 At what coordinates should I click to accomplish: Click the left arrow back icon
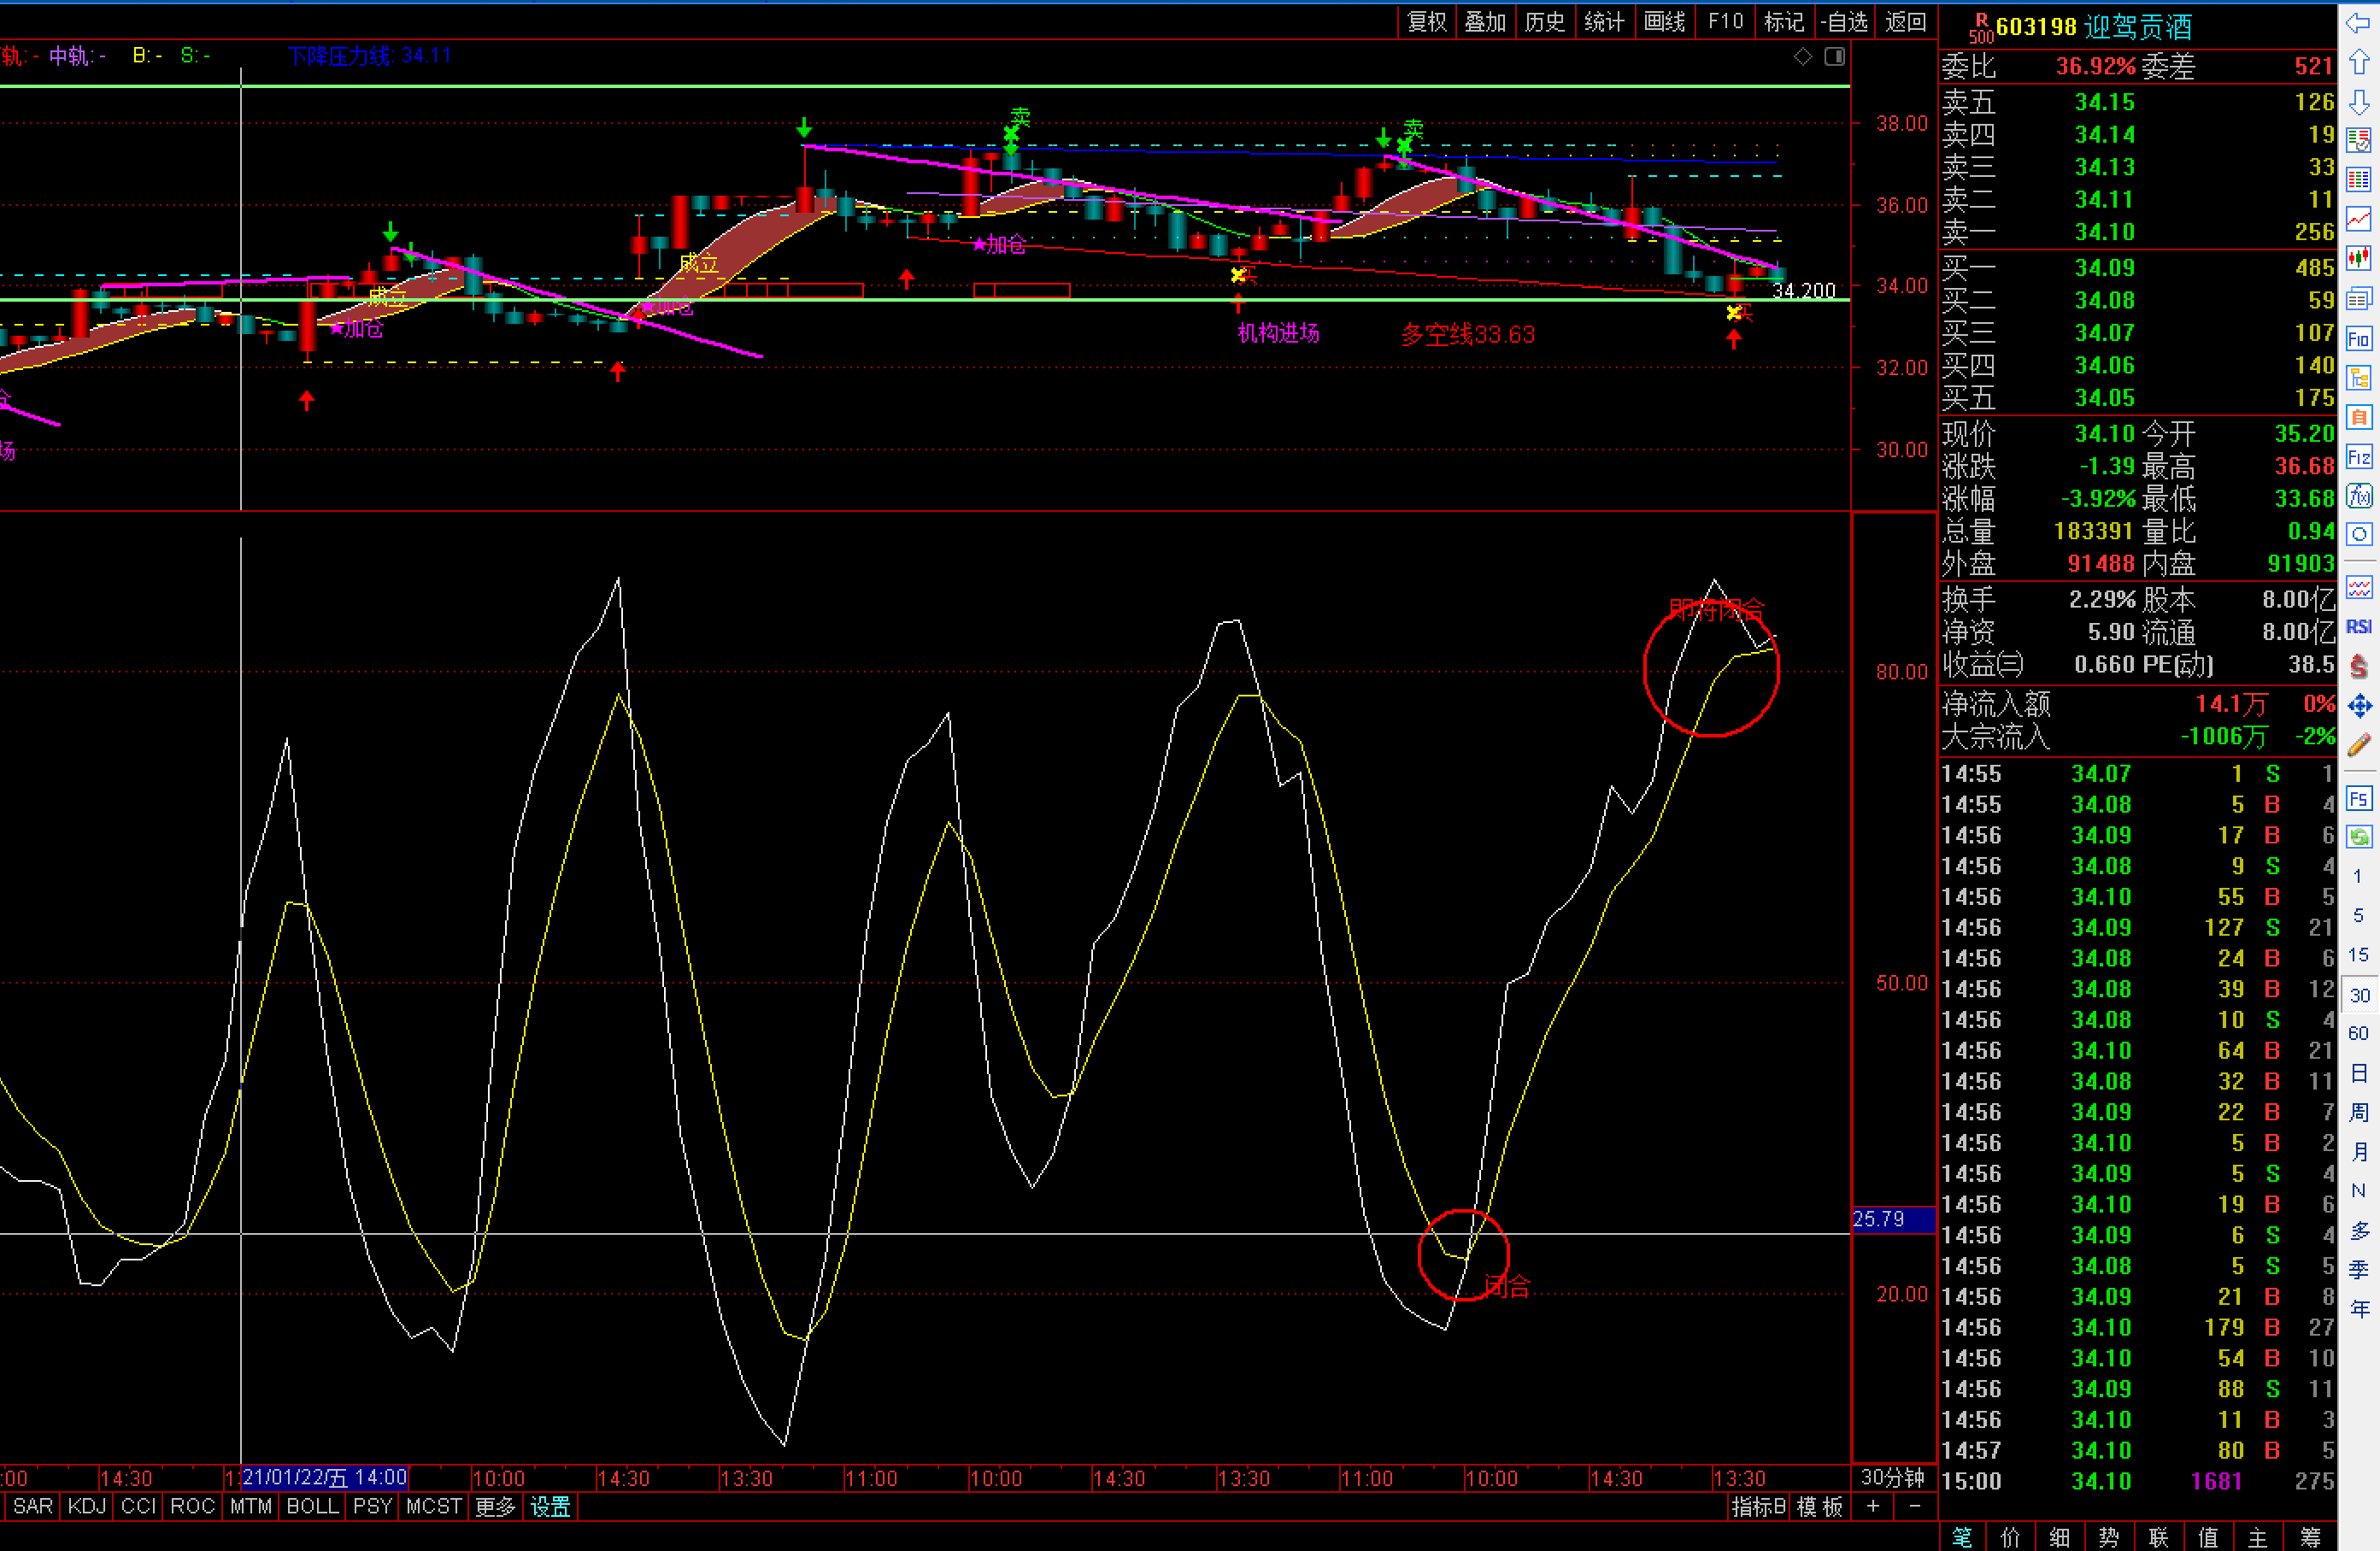point(2358,23)
